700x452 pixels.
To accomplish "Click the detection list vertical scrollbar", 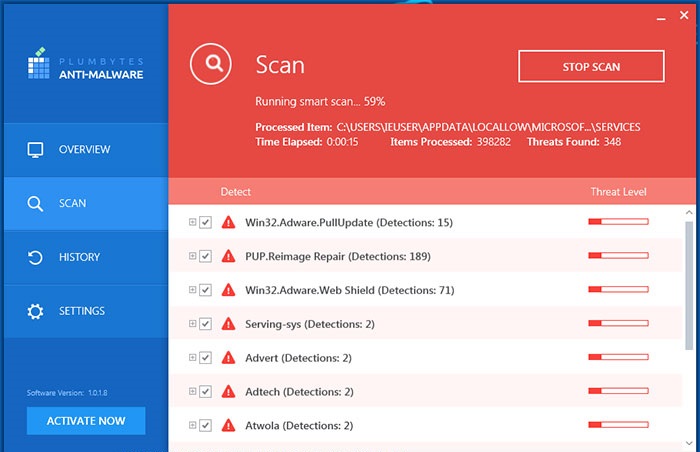I will (x=689, y=280).
